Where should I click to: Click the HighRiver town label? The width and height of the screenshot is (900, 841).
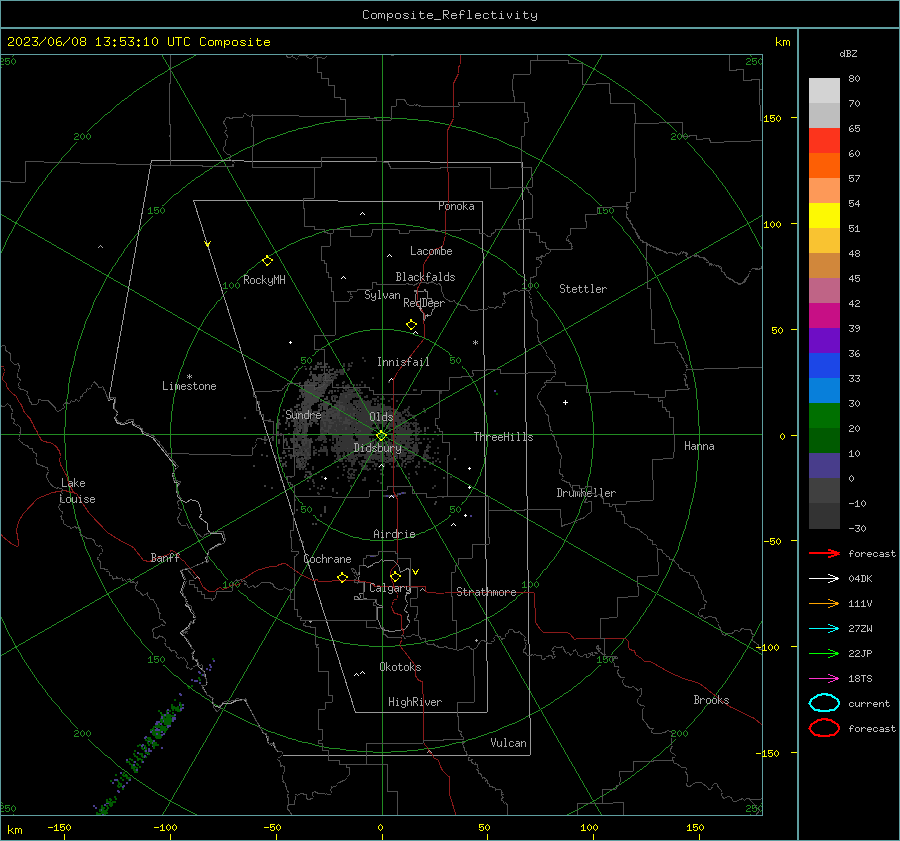coord(415,702)
